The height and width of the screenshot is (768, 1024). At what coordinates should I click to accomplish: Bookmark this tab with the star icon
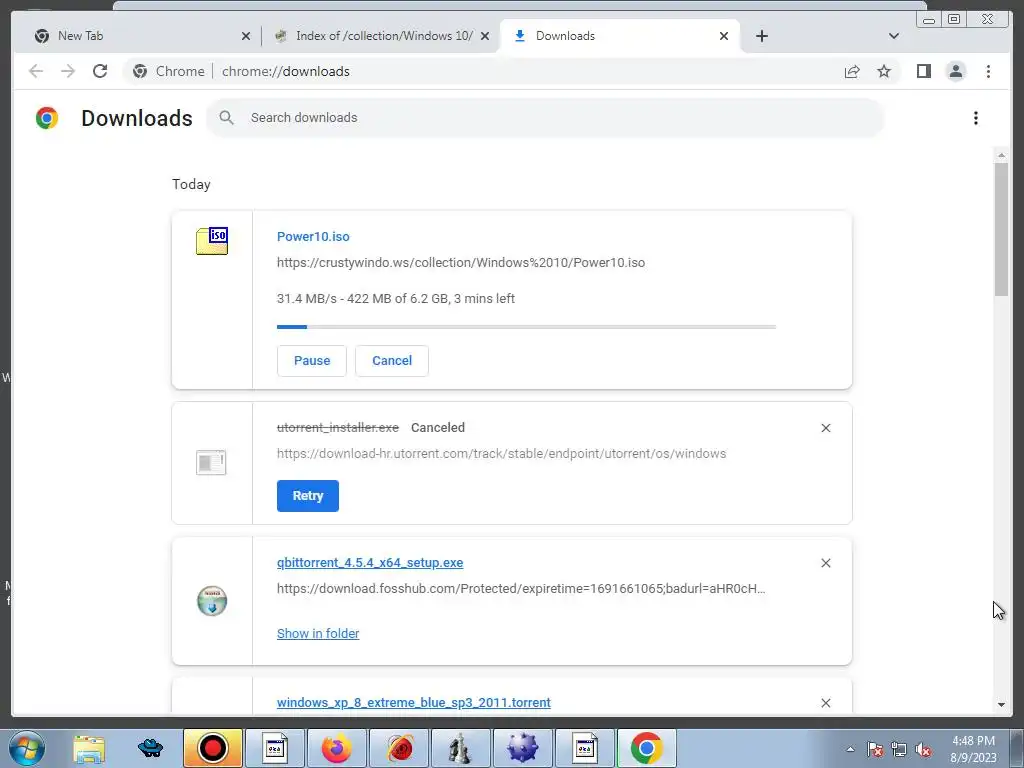tap(884, 71)
